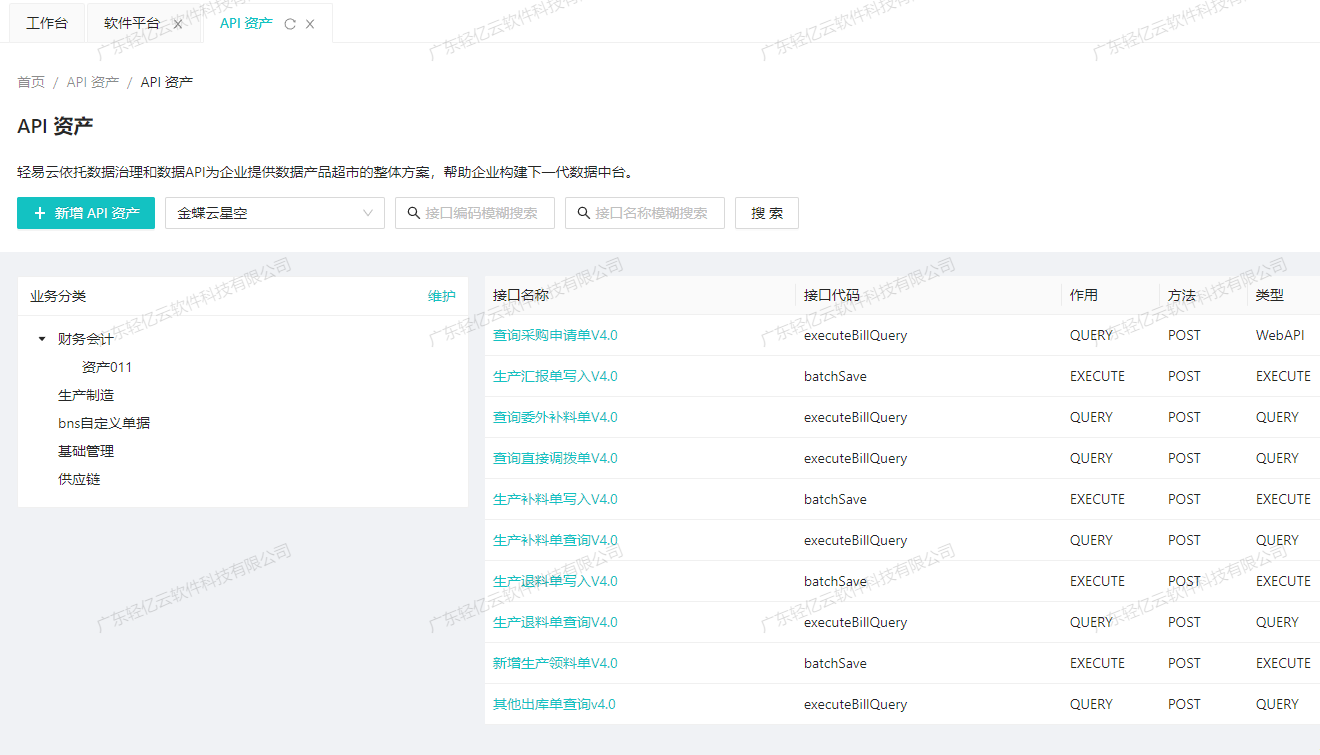Click 类型 column header
The width and height of the screenshot is (1320, 755).
(x=1270, y=295)
